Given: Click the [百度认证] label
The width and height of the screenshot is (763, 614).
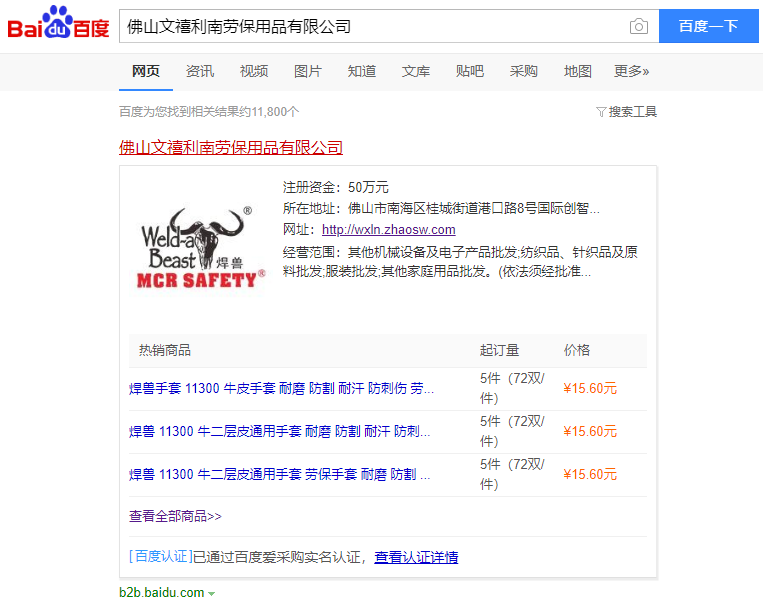Looking at the screenshot, I should [161, 557].
